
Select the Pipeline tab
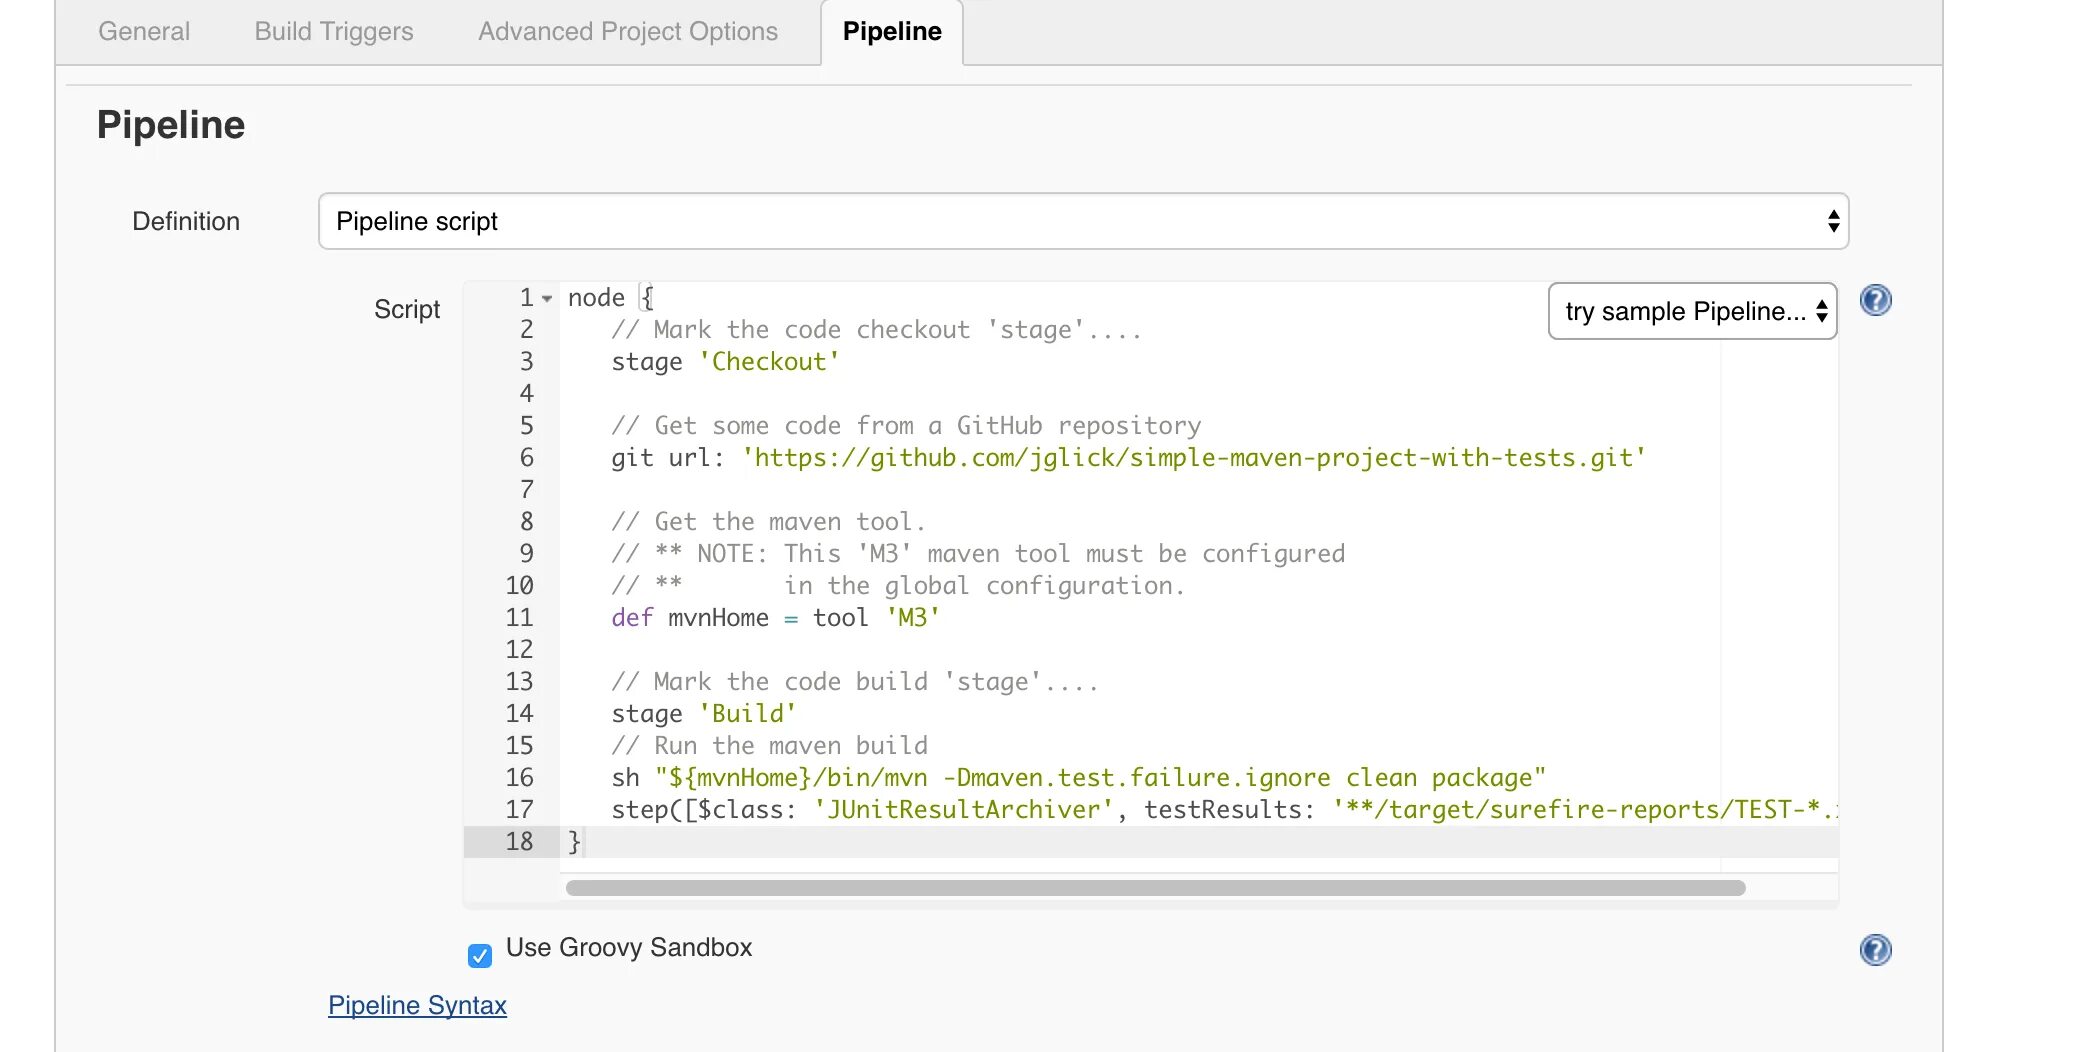(x=892, y=31)
